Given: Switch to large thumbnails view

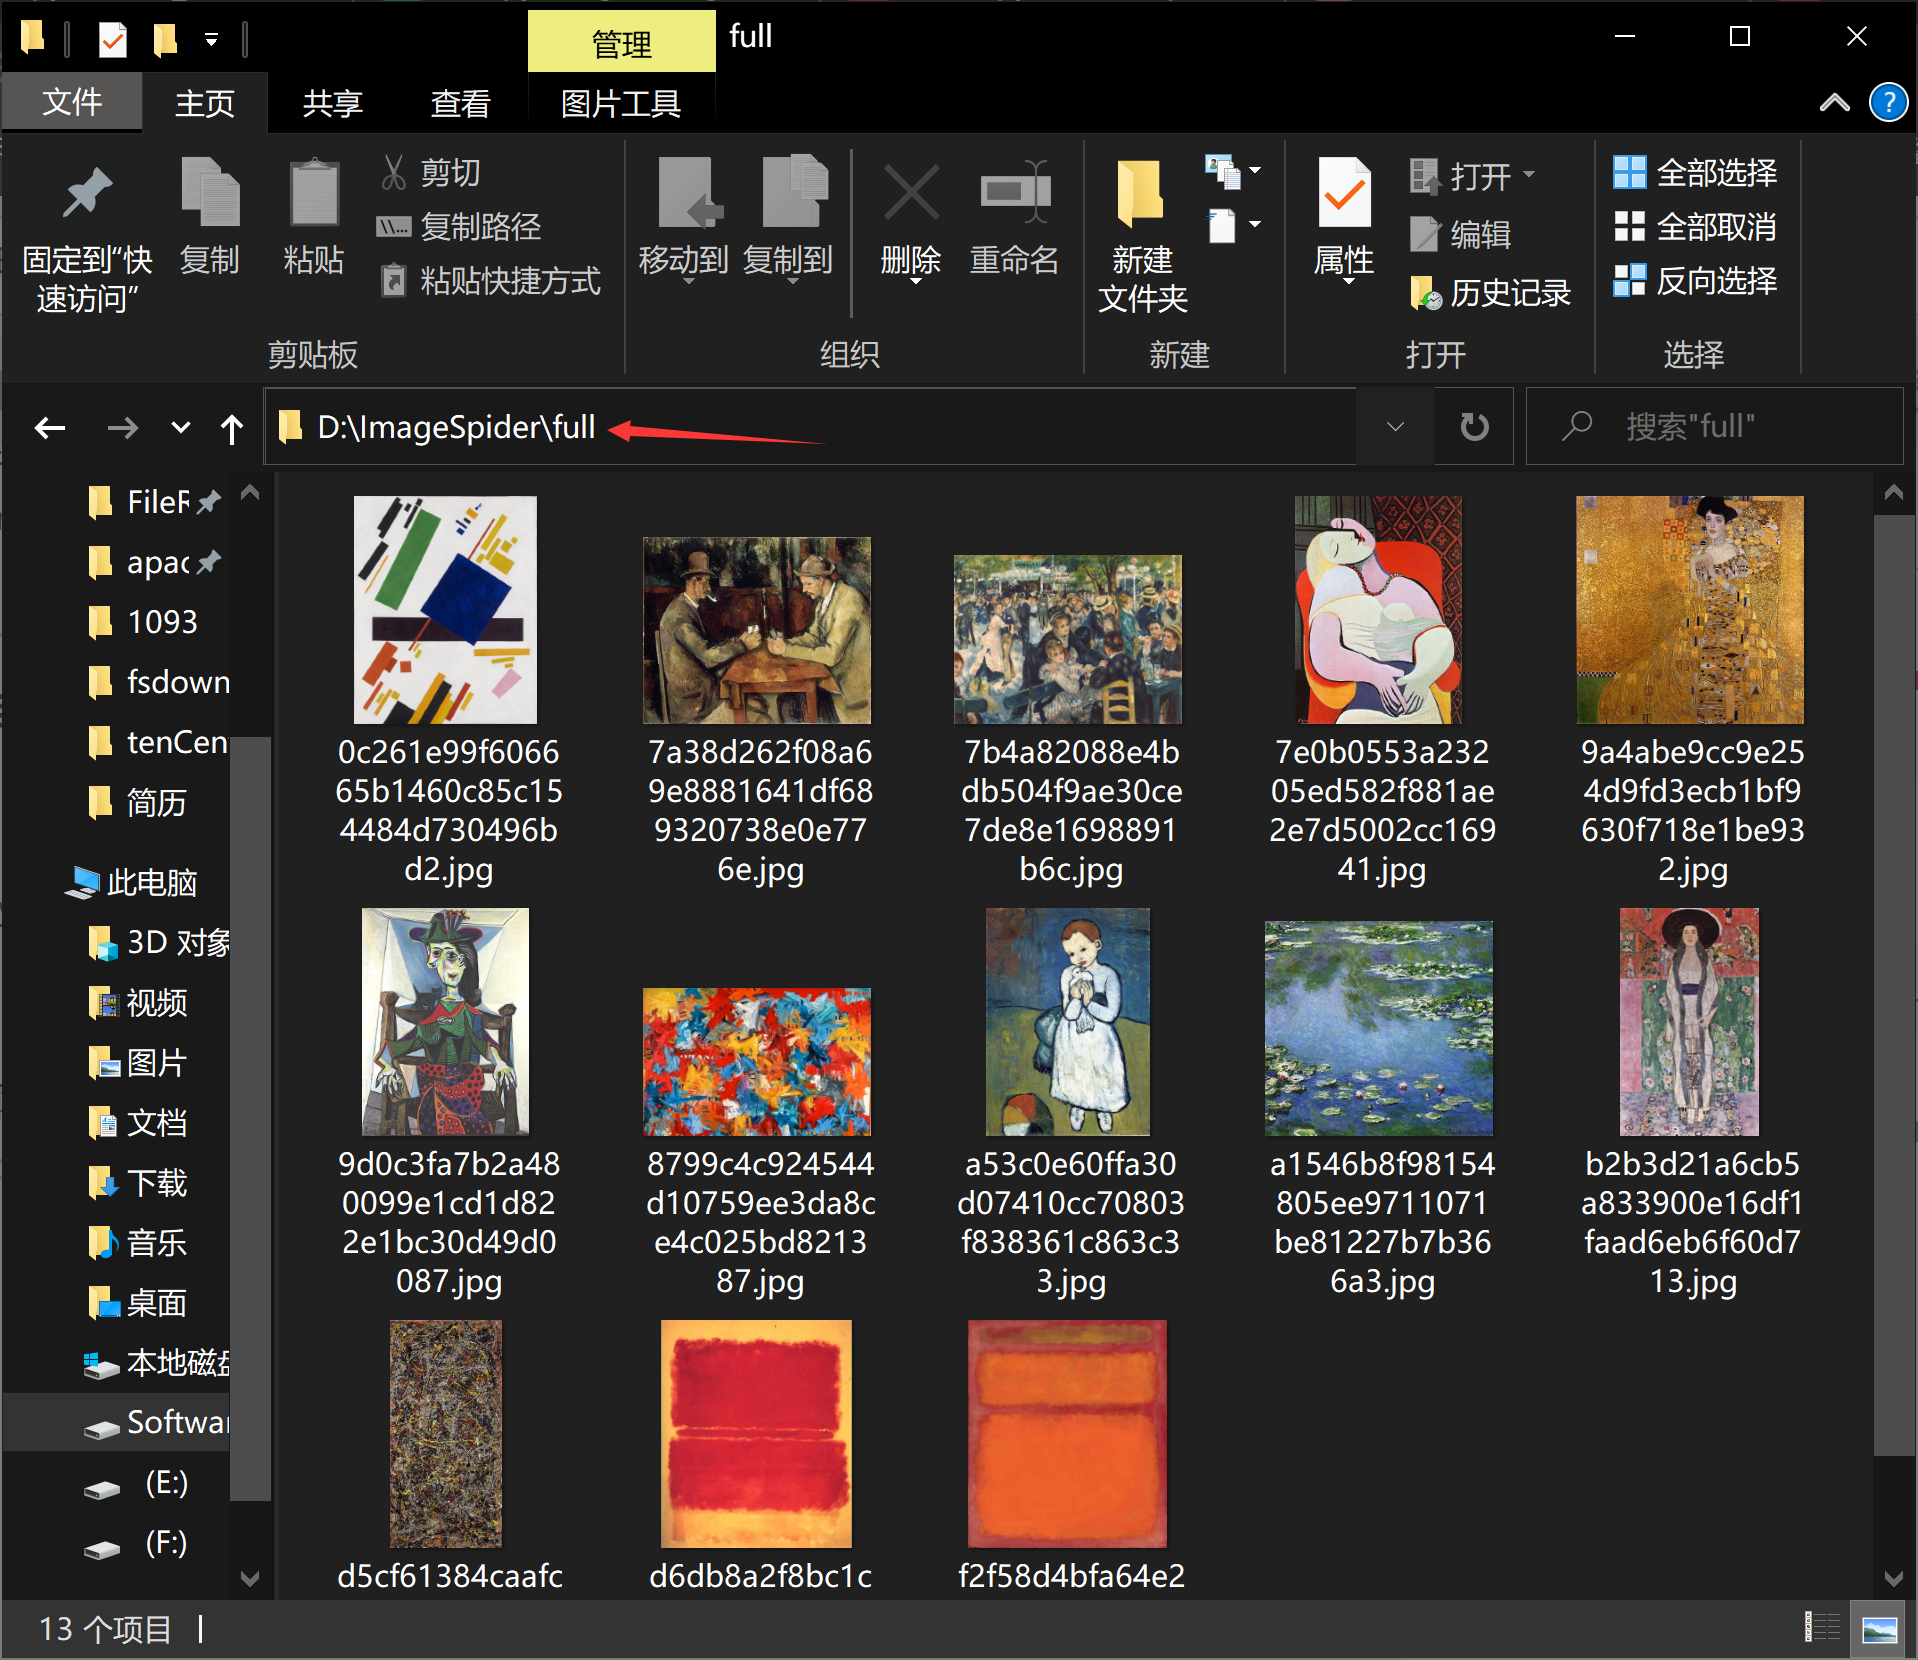Looking at the screenshot, I should click(1879, 1629).
